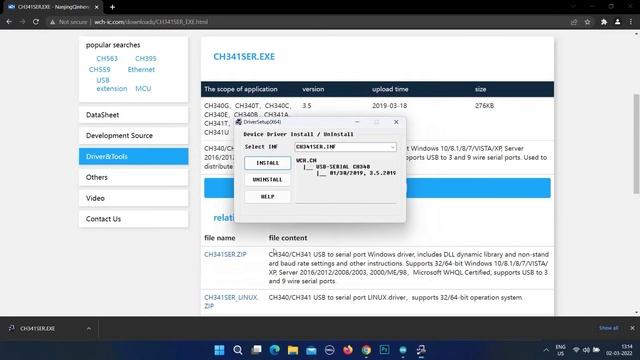Open Photoshop from the taskbar
This screenshot has width=640, height=360.
coord(384,350)
